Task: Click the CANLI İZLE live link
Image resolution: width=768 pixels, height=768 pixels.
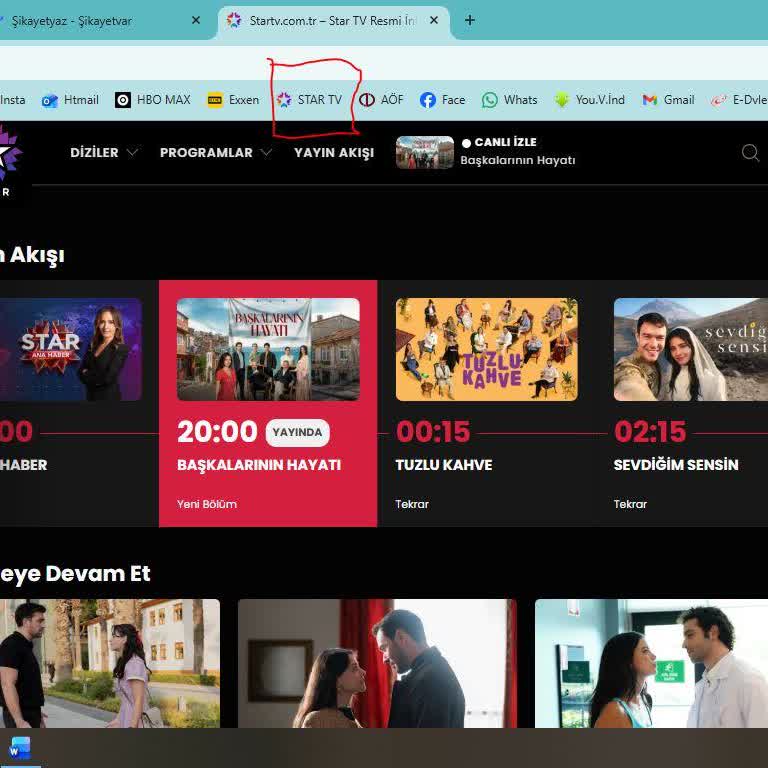Action: (x=499, y=142)
